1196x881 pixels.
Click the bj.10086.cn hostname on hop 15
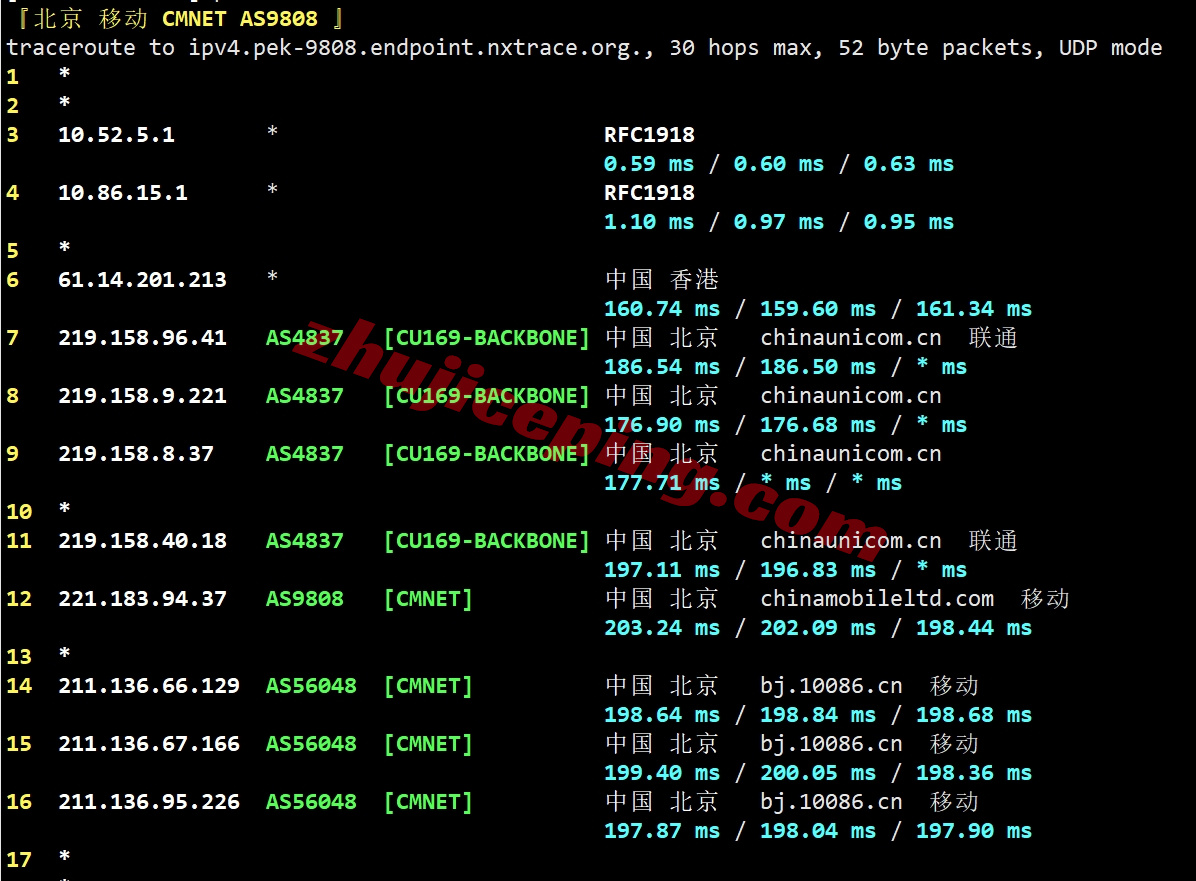coord(831,744)
